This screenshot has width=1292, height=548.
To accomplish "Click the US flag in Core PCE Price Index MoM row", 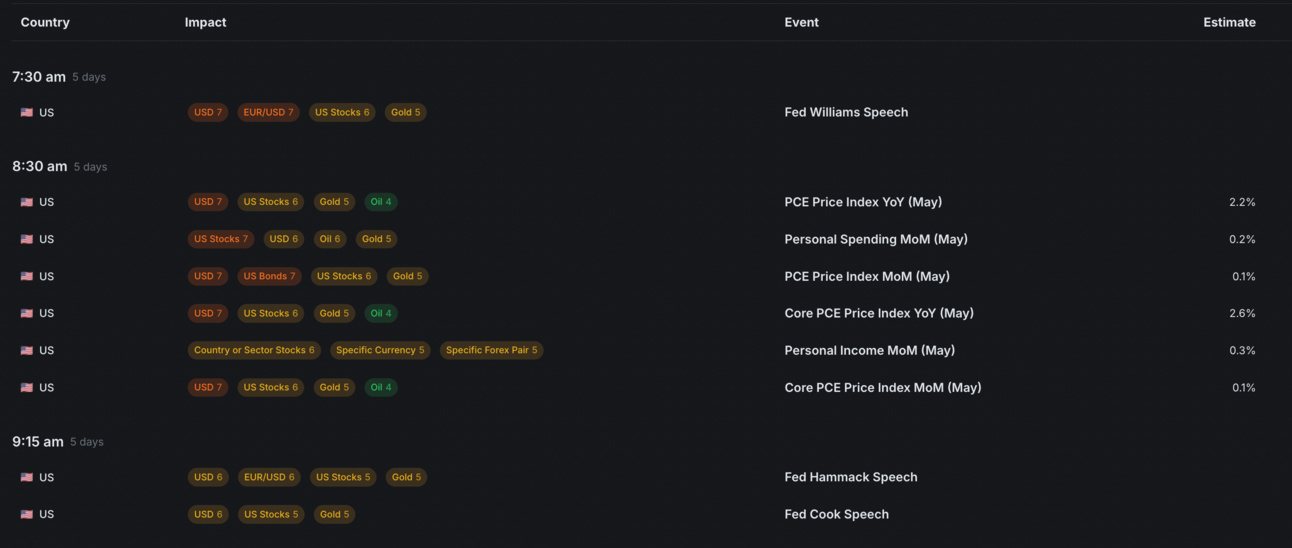I will (27, 388).
